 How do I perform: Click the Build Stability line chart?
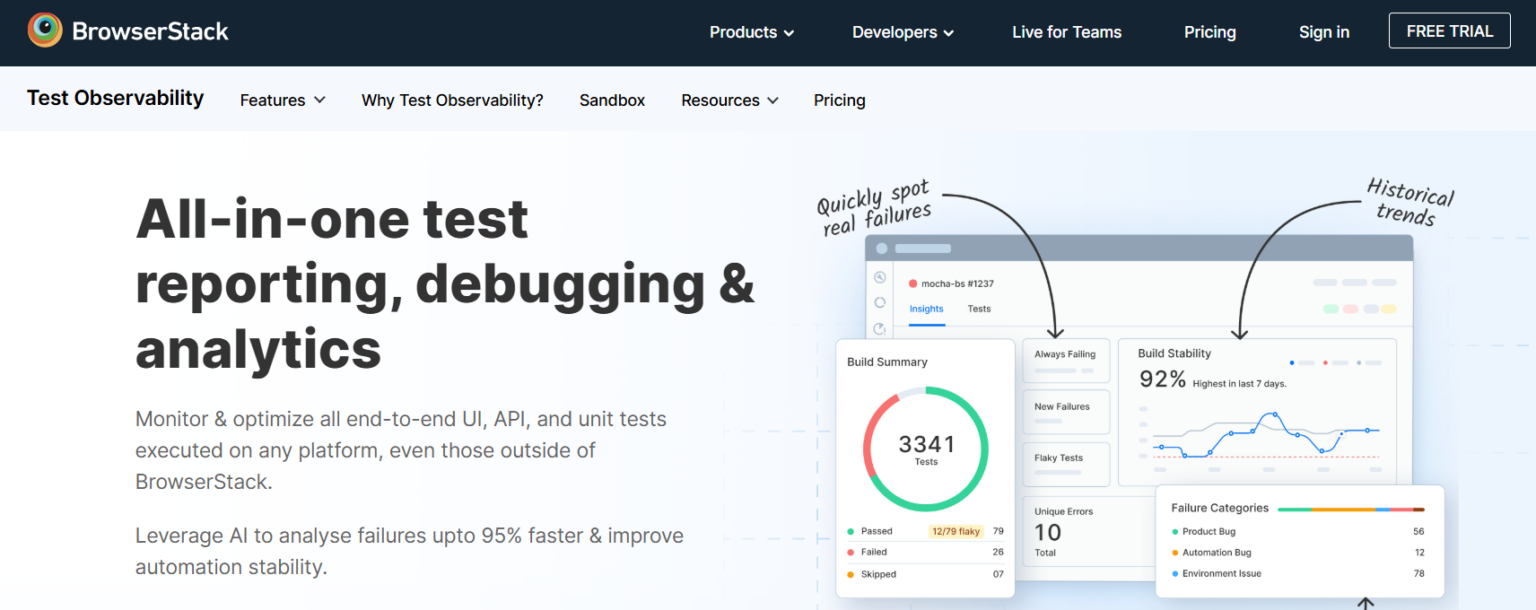click(x=1266, y=436)
